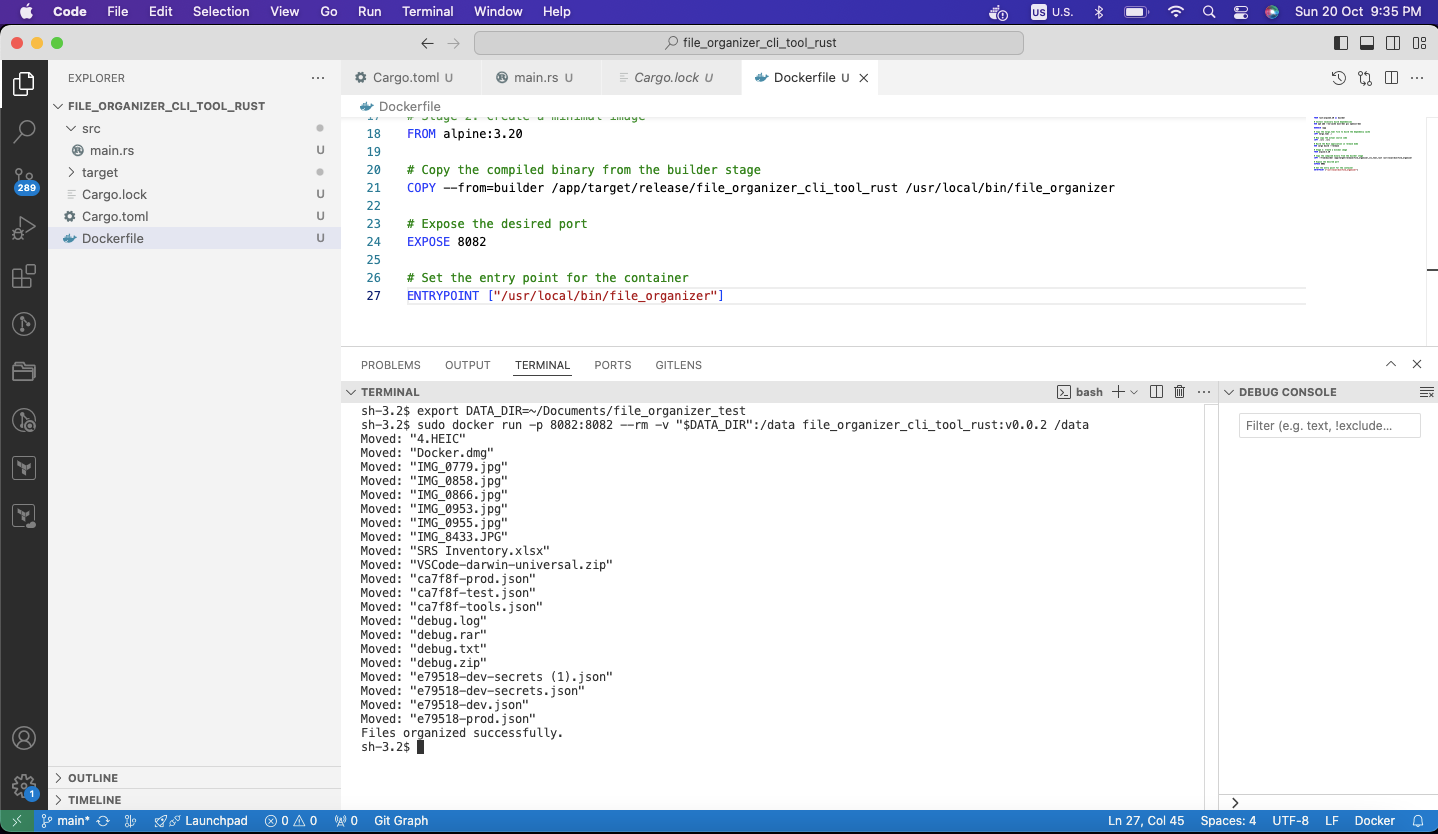The height and width of the screenshot is (834, 1438).
Task: Open Git Graph from status bar
Action: [x=401, y=821]
